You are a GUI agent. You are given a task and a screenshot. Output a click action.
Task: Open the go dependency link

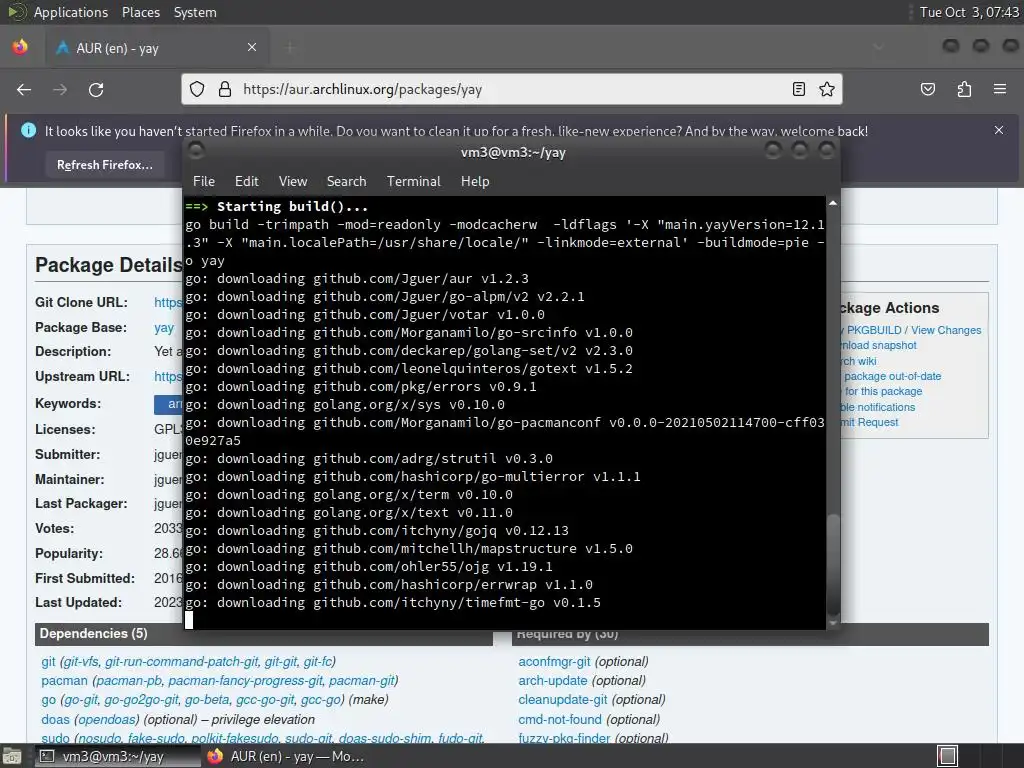(48, 699)
